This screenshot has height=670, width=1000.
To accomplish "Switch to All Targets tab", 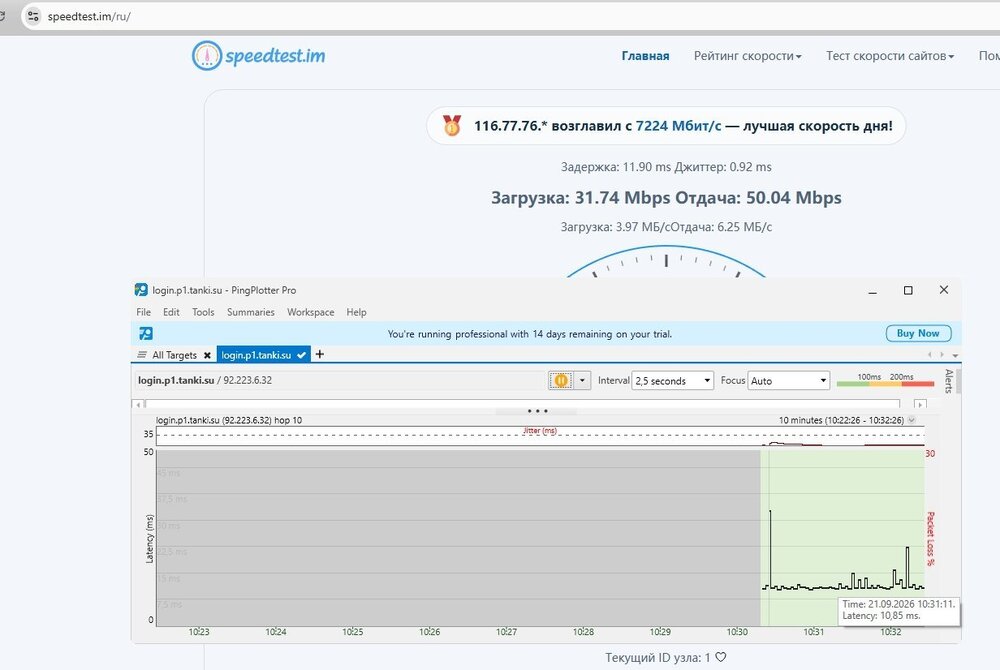I will [x=174, y=355].
